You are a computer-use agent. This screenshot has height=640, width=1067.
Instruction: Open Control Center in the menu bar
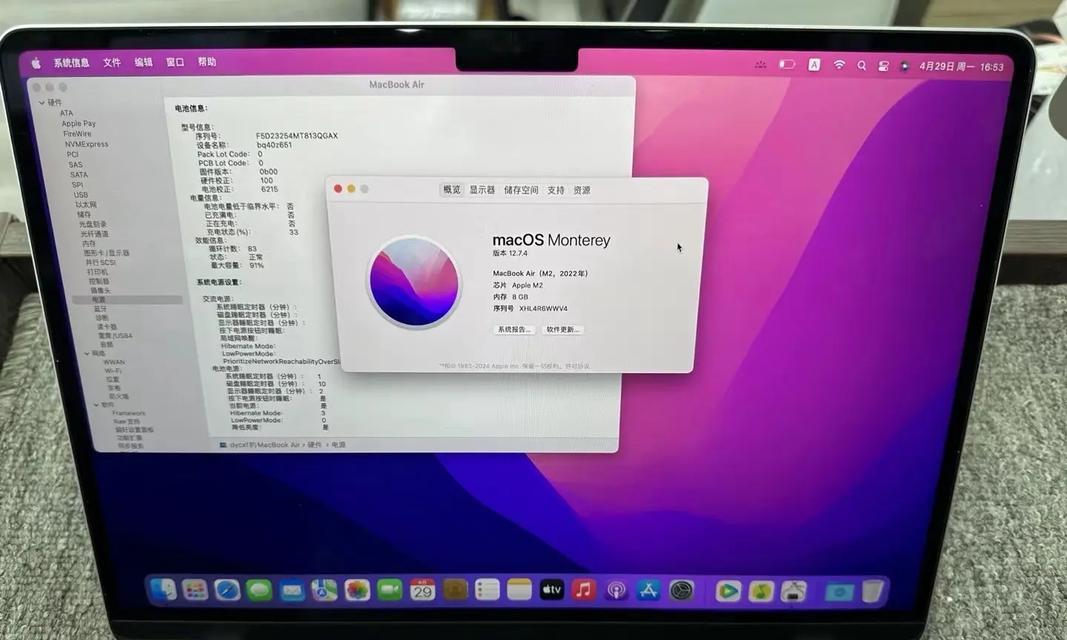(x=883, y=66)
